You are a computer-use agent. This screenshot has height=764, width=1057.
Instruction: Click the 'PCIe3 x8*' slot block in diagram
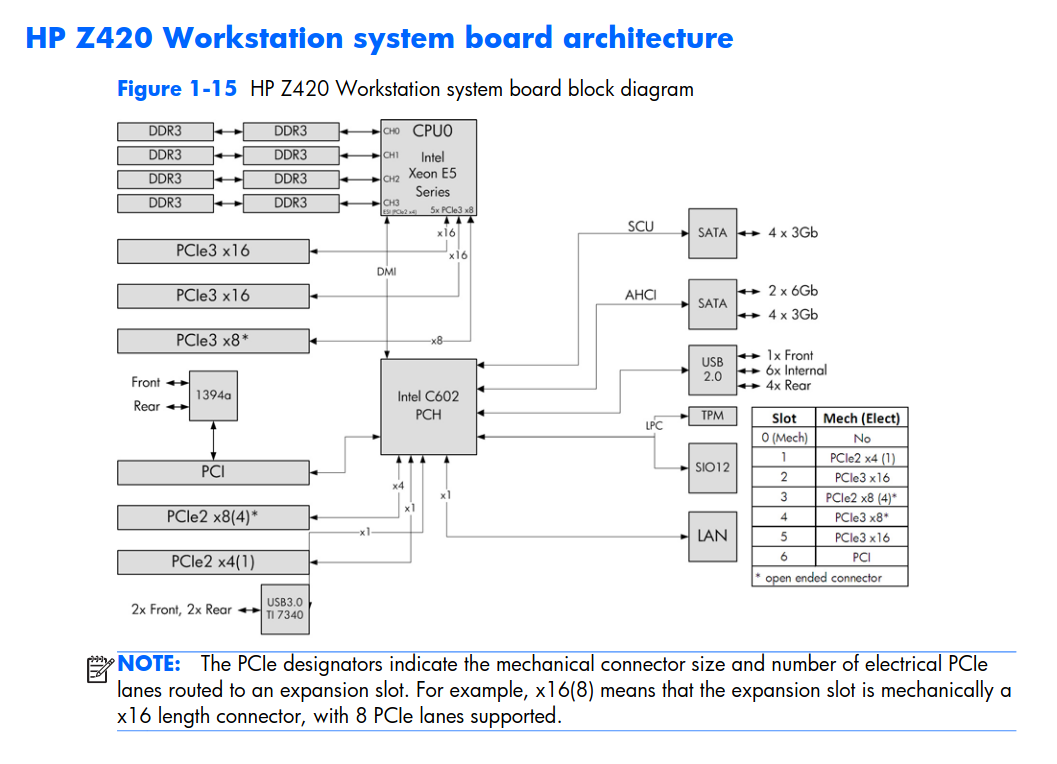tap(213, 341)
